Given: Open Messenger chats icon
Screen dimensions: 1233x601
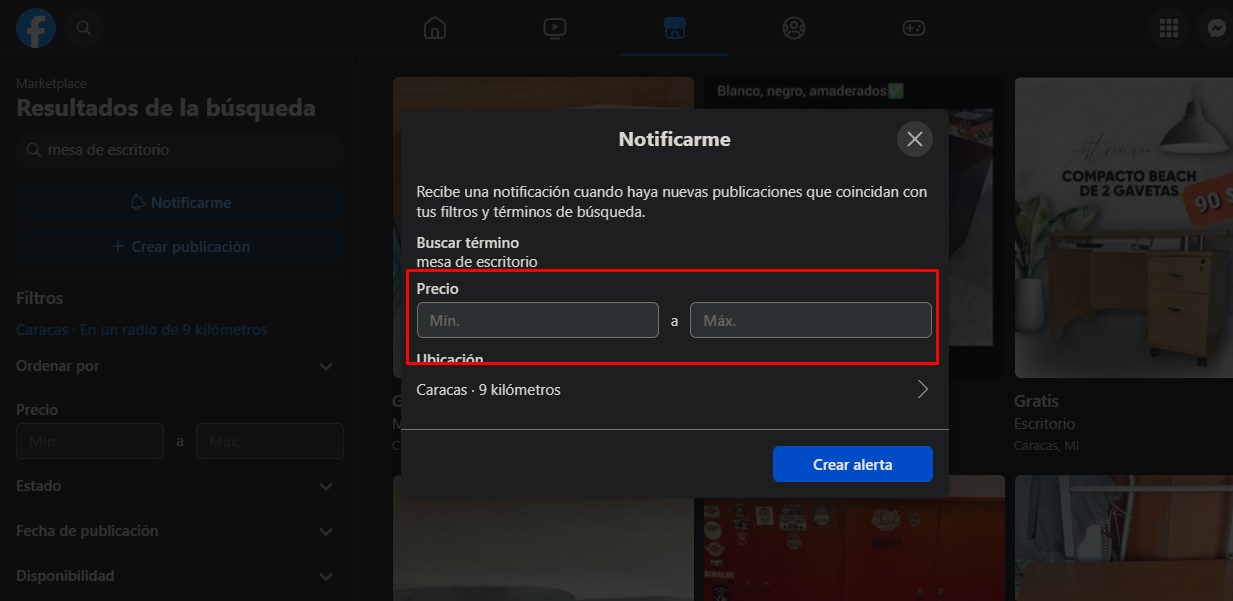Looking at the screenshot, I should point(1216,28).
